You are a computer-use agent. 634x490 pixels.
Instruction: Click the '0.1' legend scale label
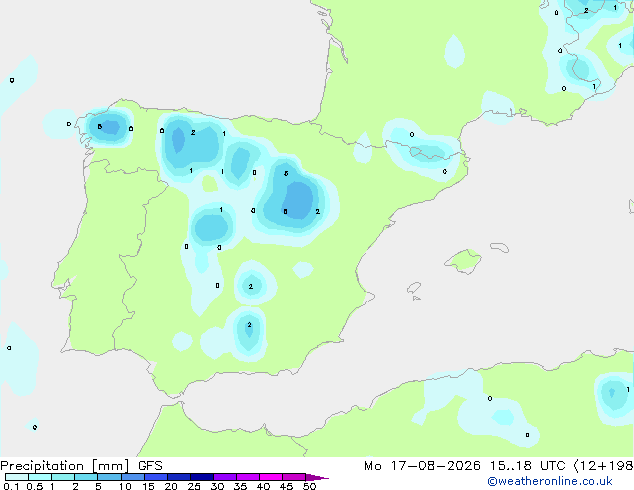(11, 486)
